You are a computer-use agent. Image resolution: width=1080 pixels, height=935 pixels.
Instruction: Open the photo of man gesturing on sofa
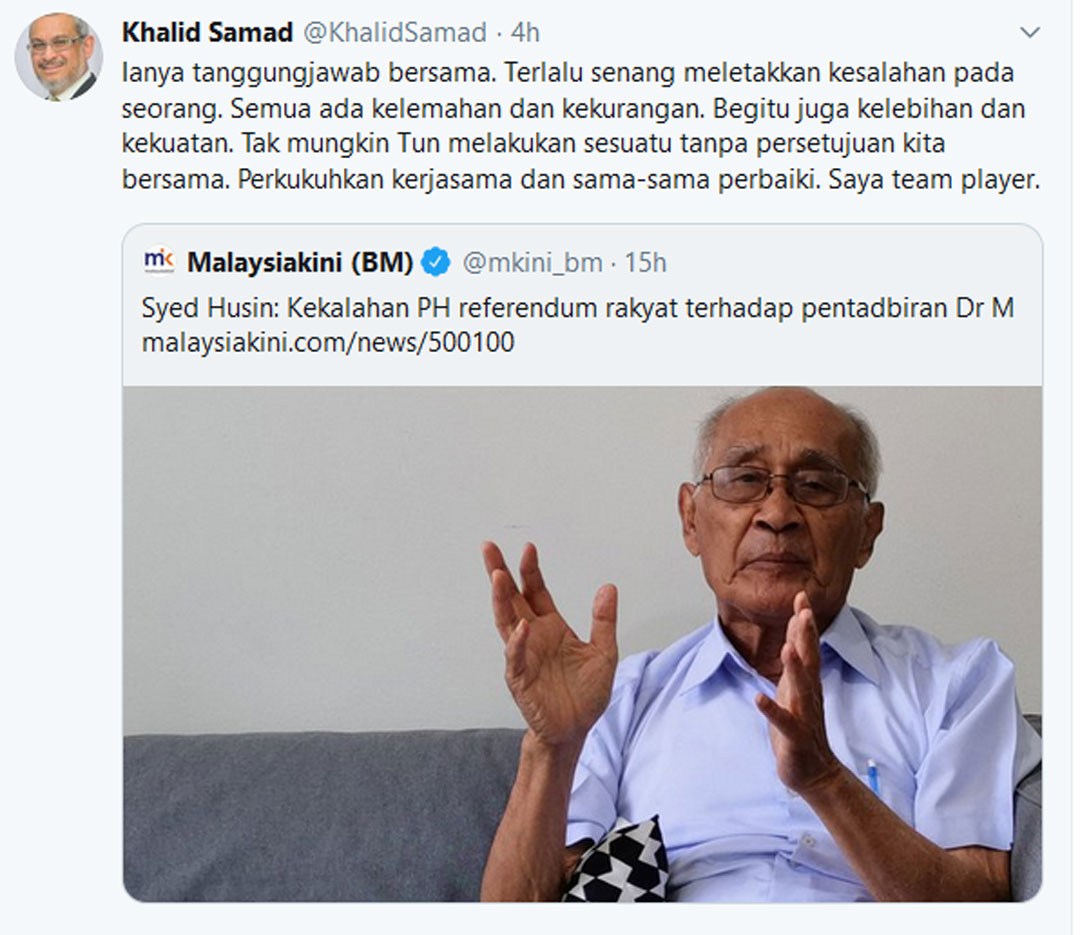pos(582,644)
